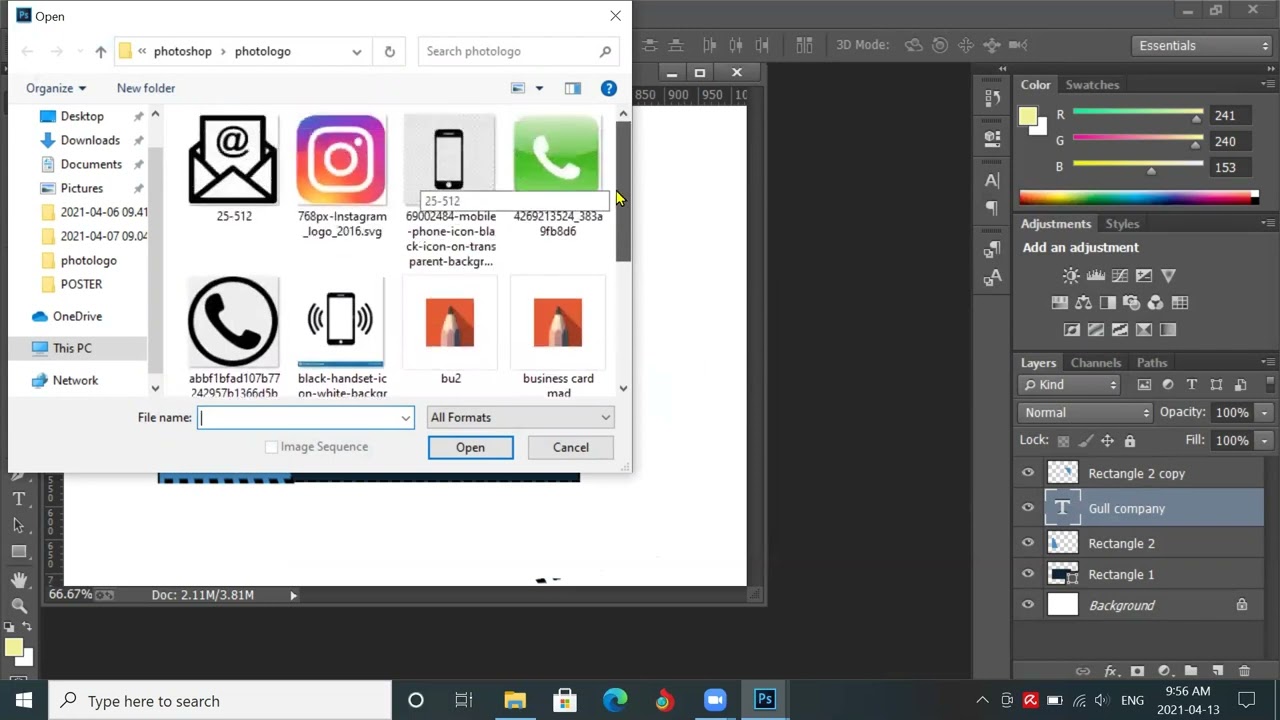Click the red R slider track
1280x720 pixels.
(x=1137, y=113)
